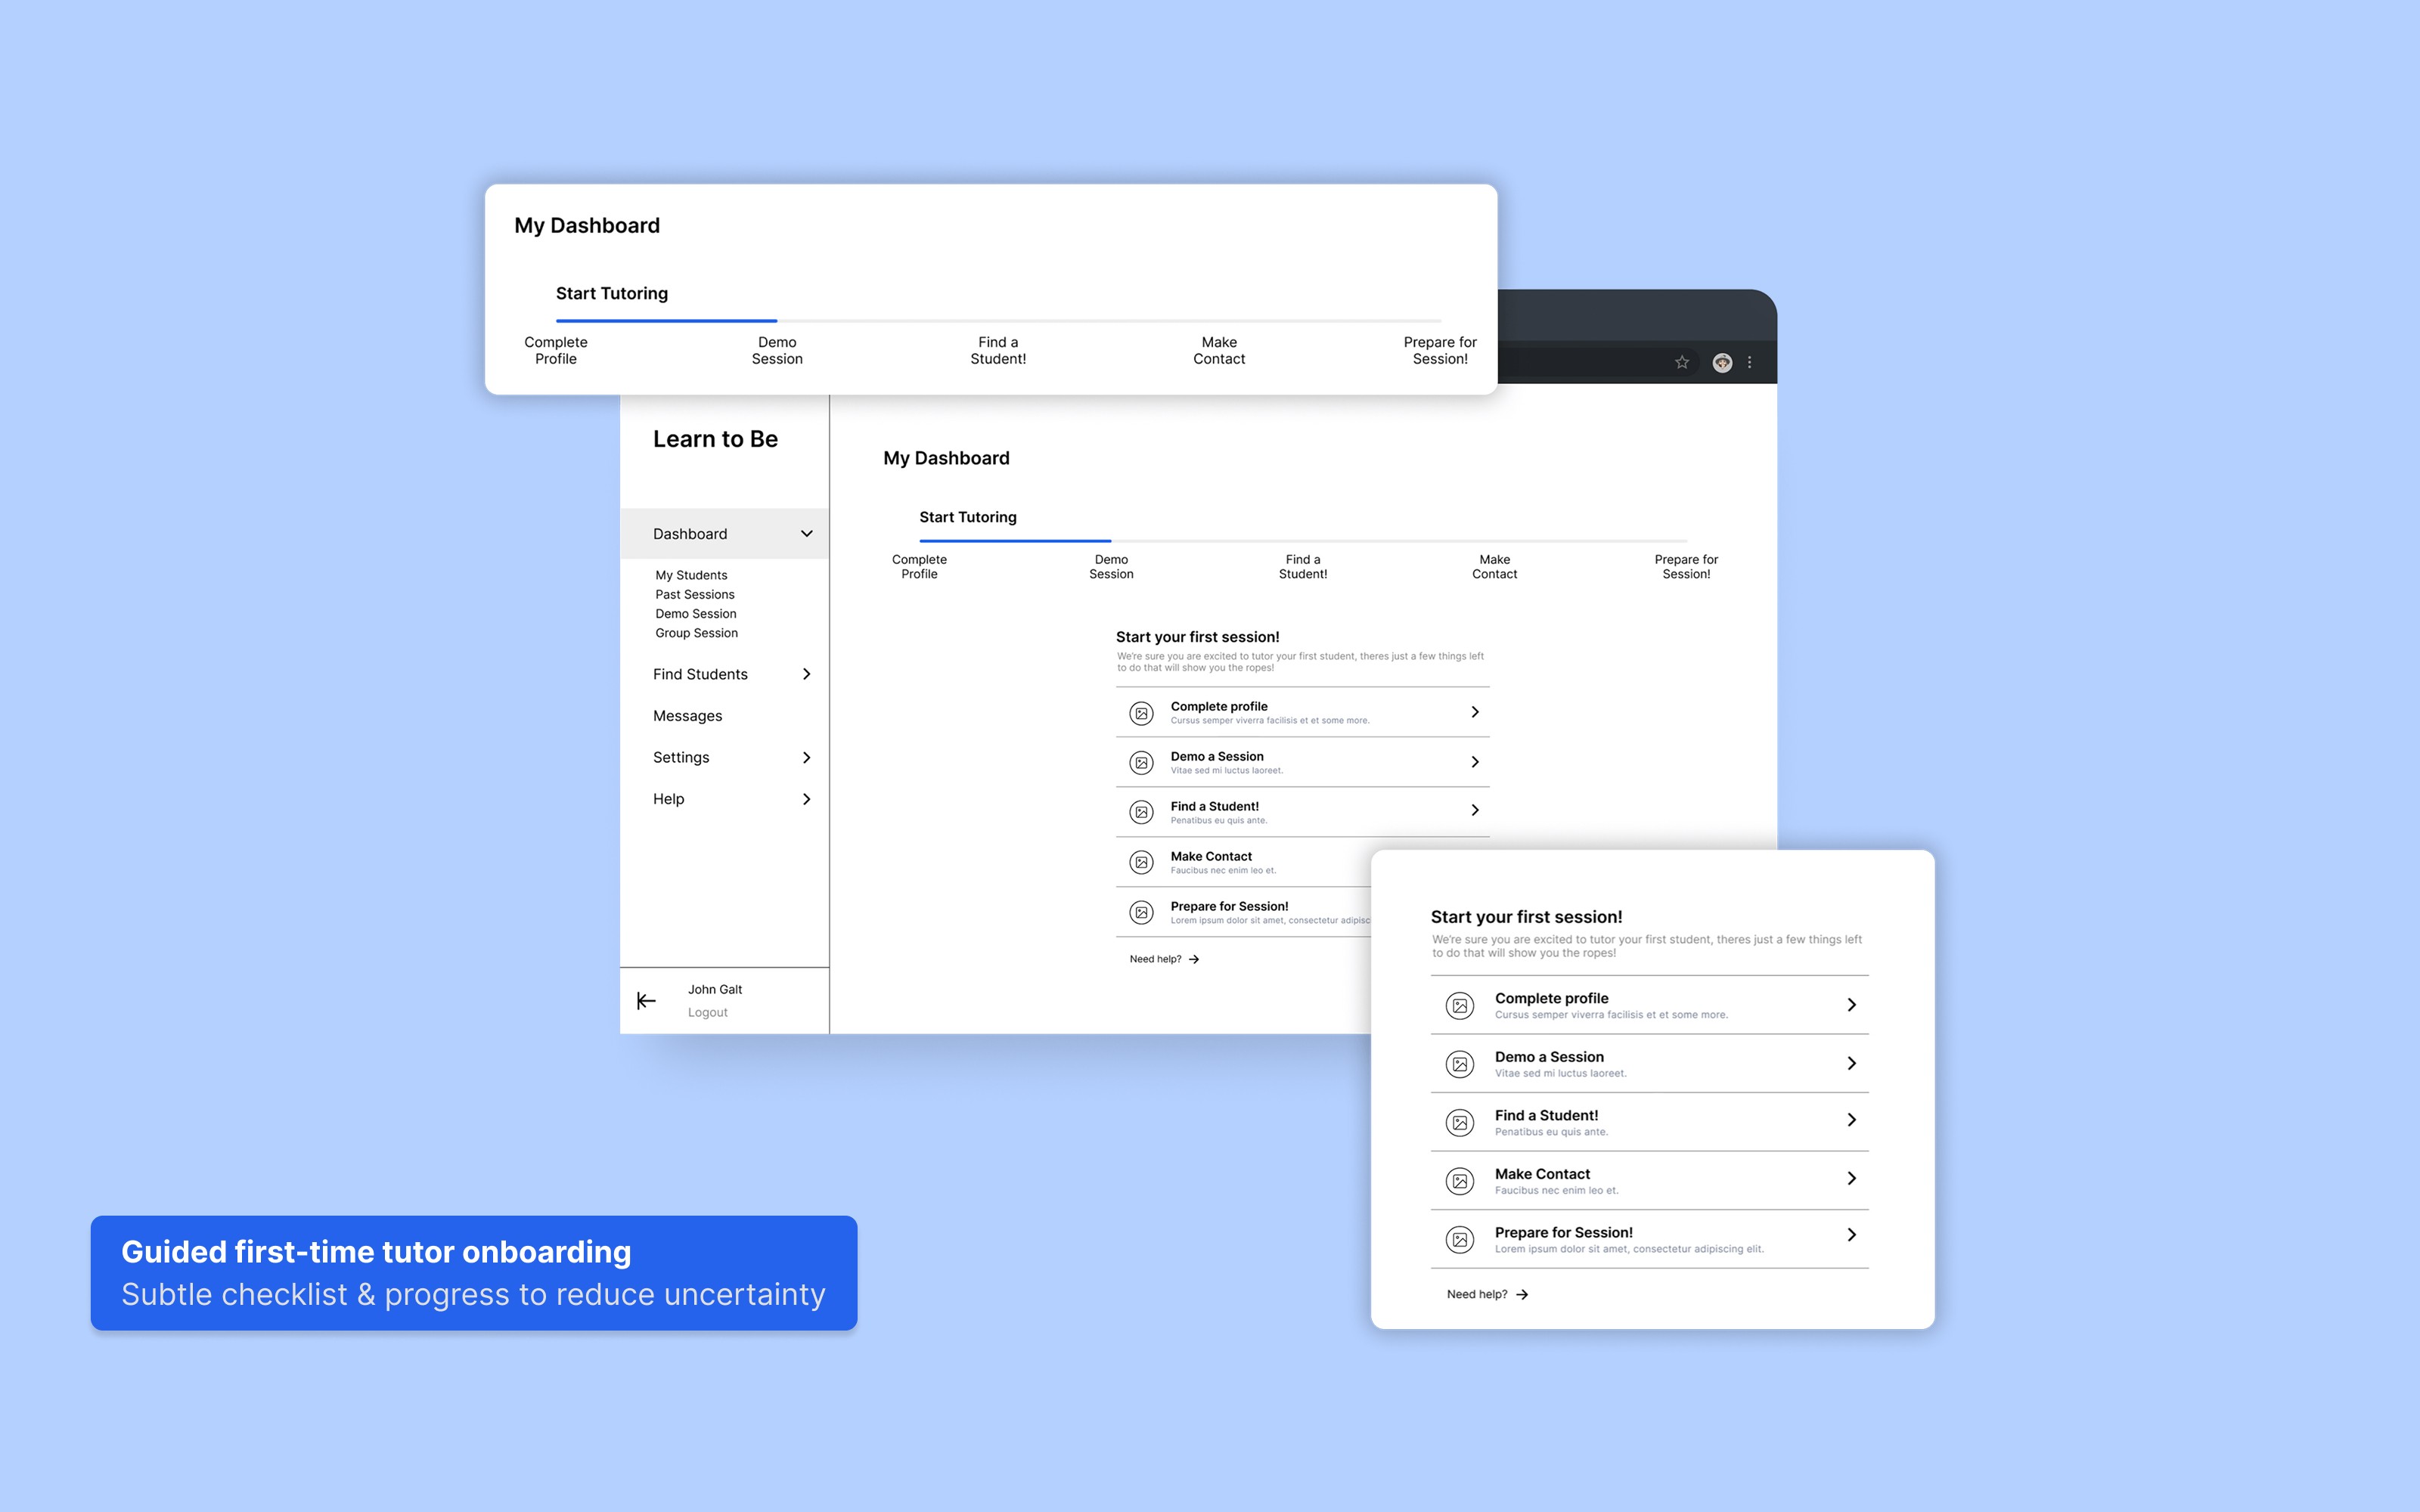
Task: Select My Students in sidebar submenu
Action: coord(691,575)
